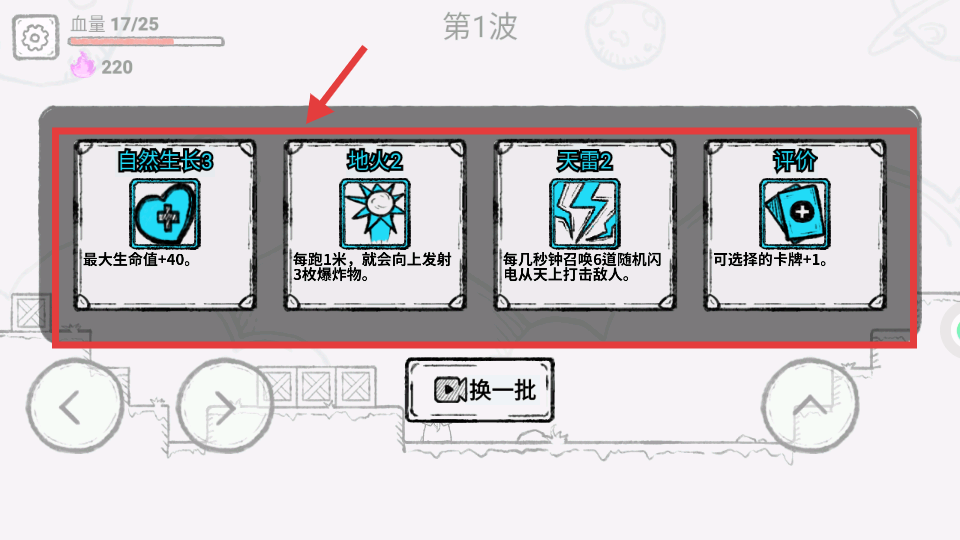This screenshot has width=960, height=540.
Task: Click the lightning bolt icon on 天雷2
Action: tap(585, 214)
